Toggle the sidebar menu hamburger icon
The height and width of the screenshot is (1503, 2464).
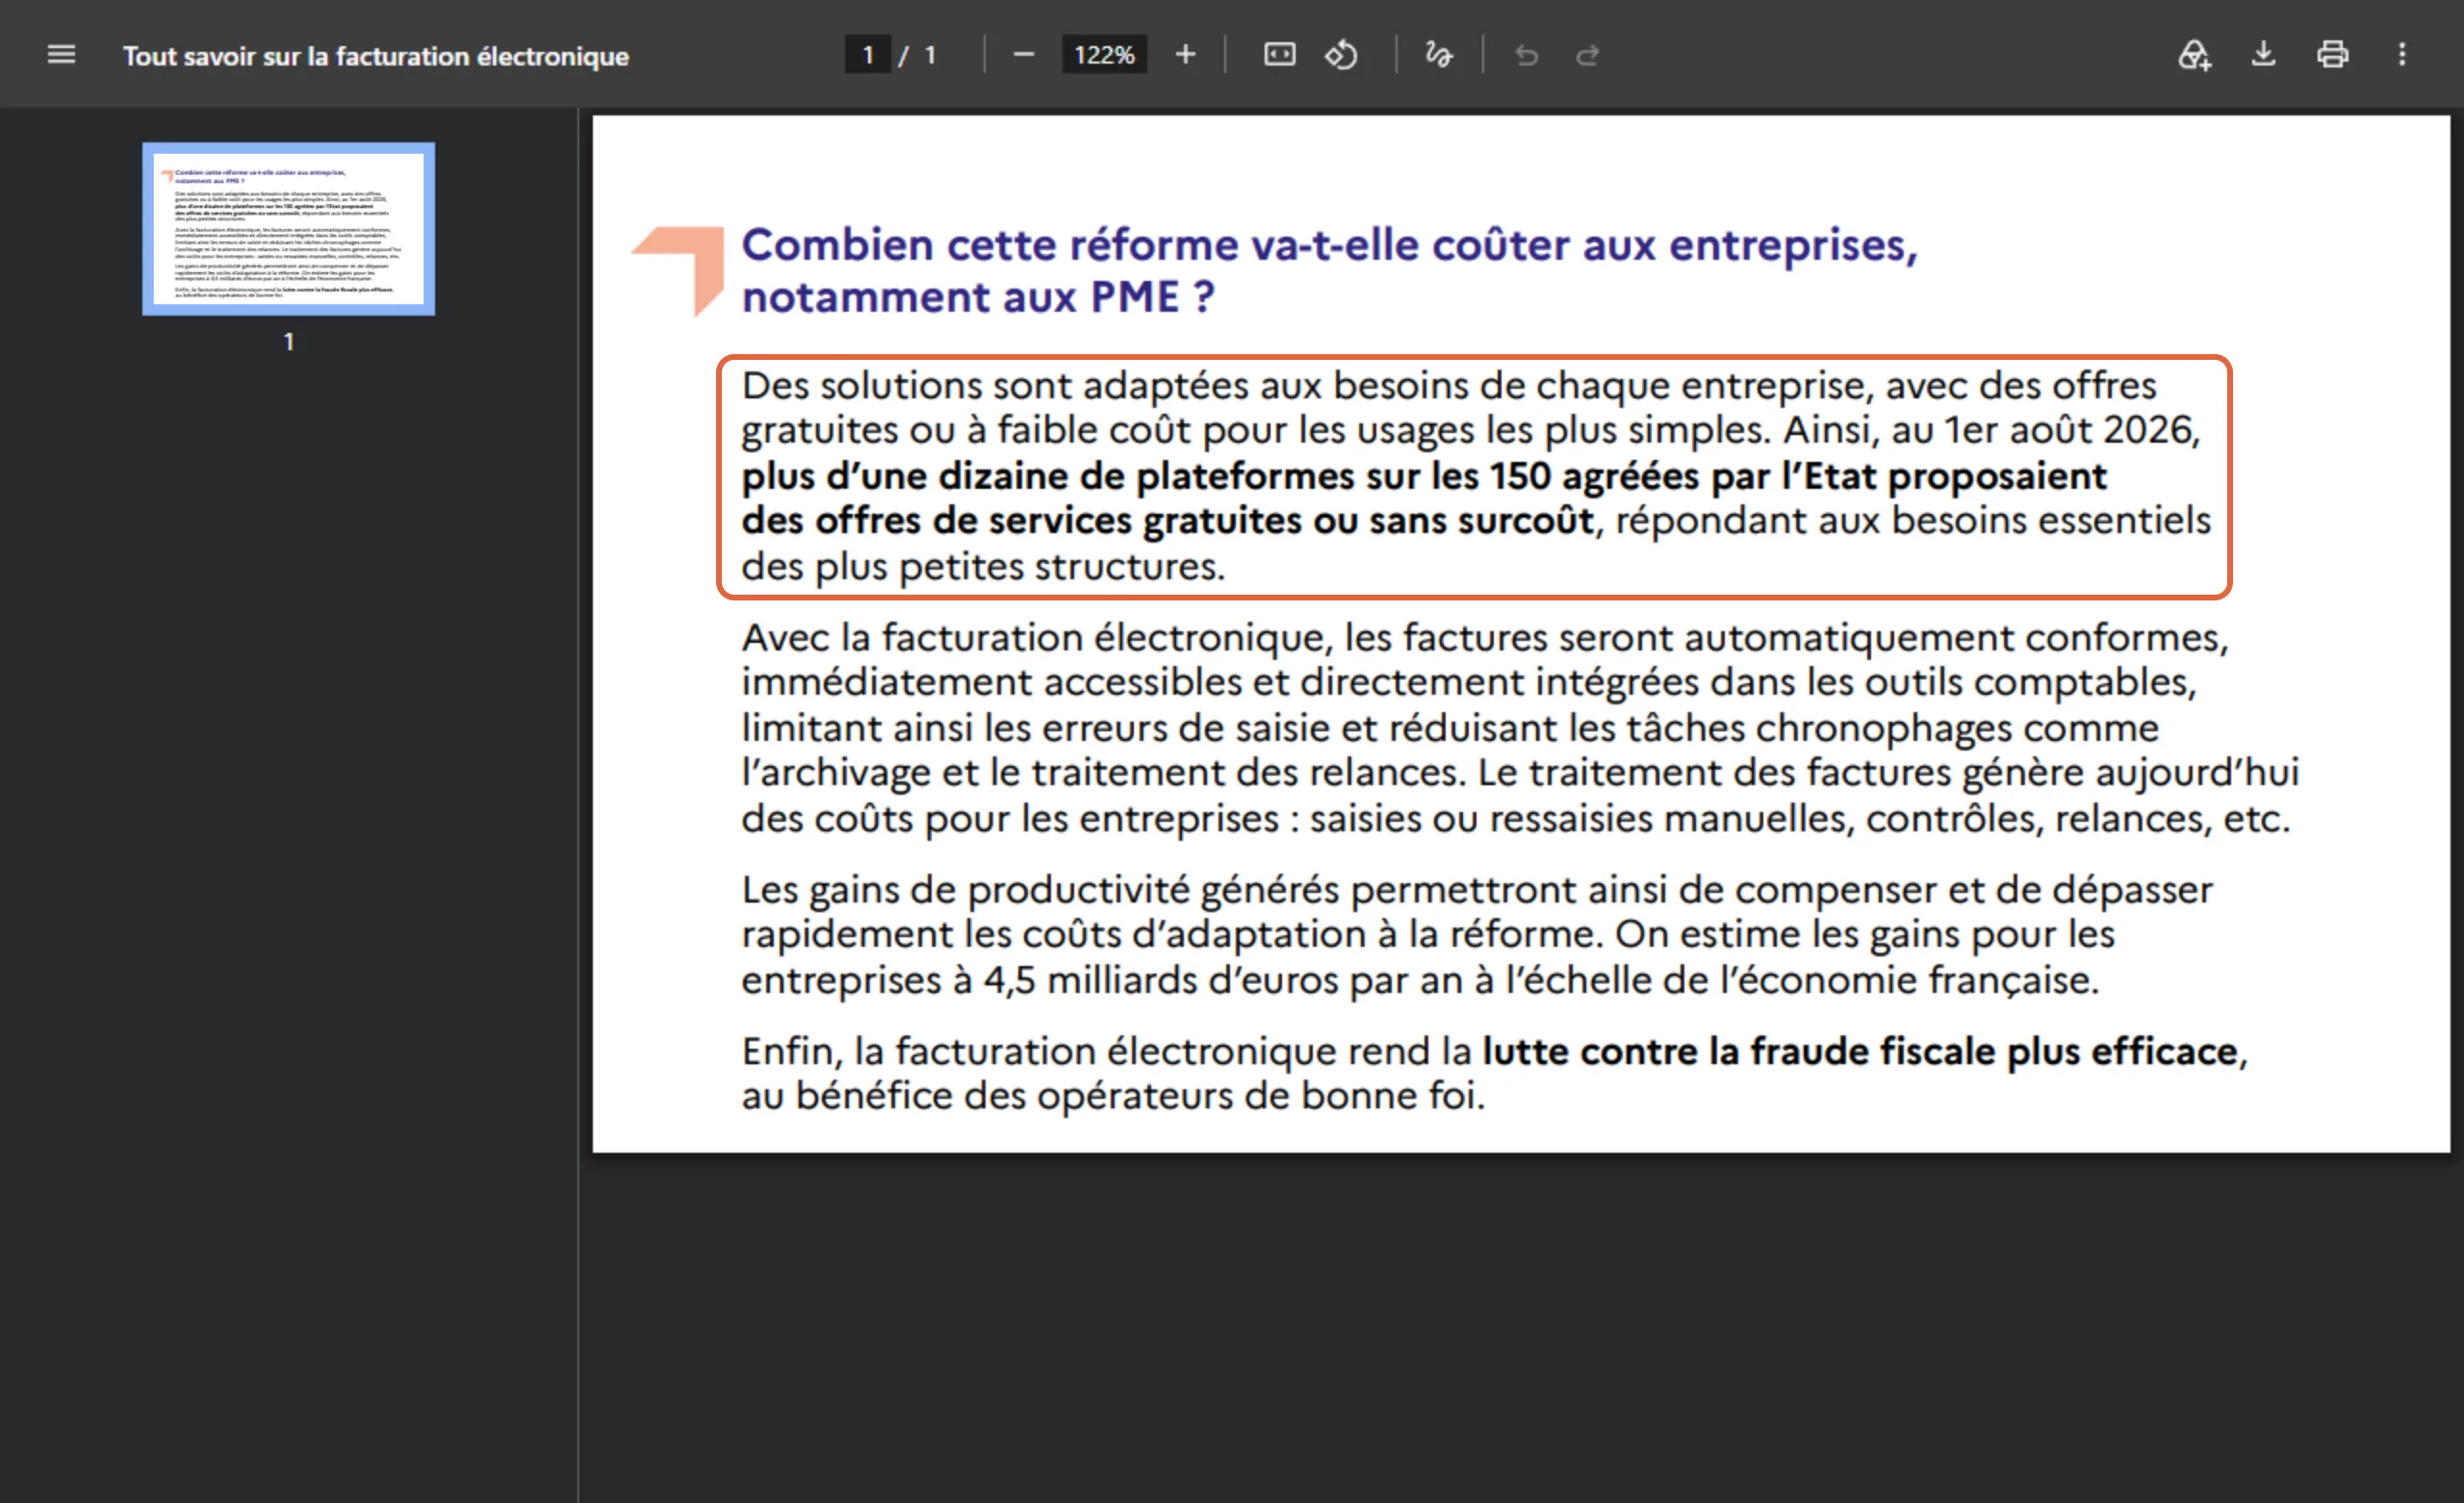click(61, 54)
